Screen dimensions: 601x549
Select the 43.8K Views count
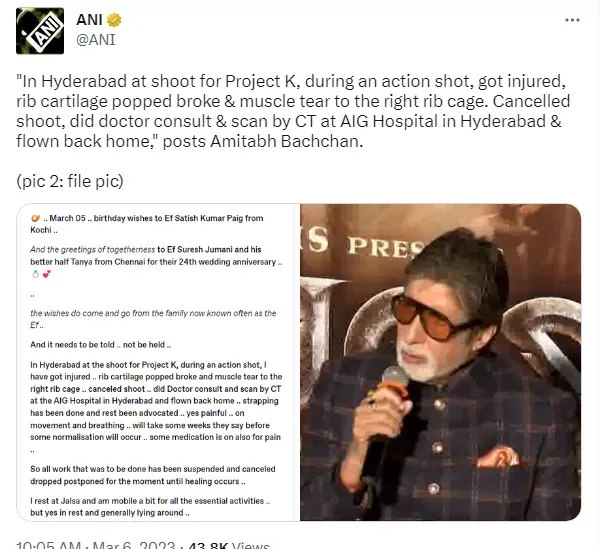(229, 544)
